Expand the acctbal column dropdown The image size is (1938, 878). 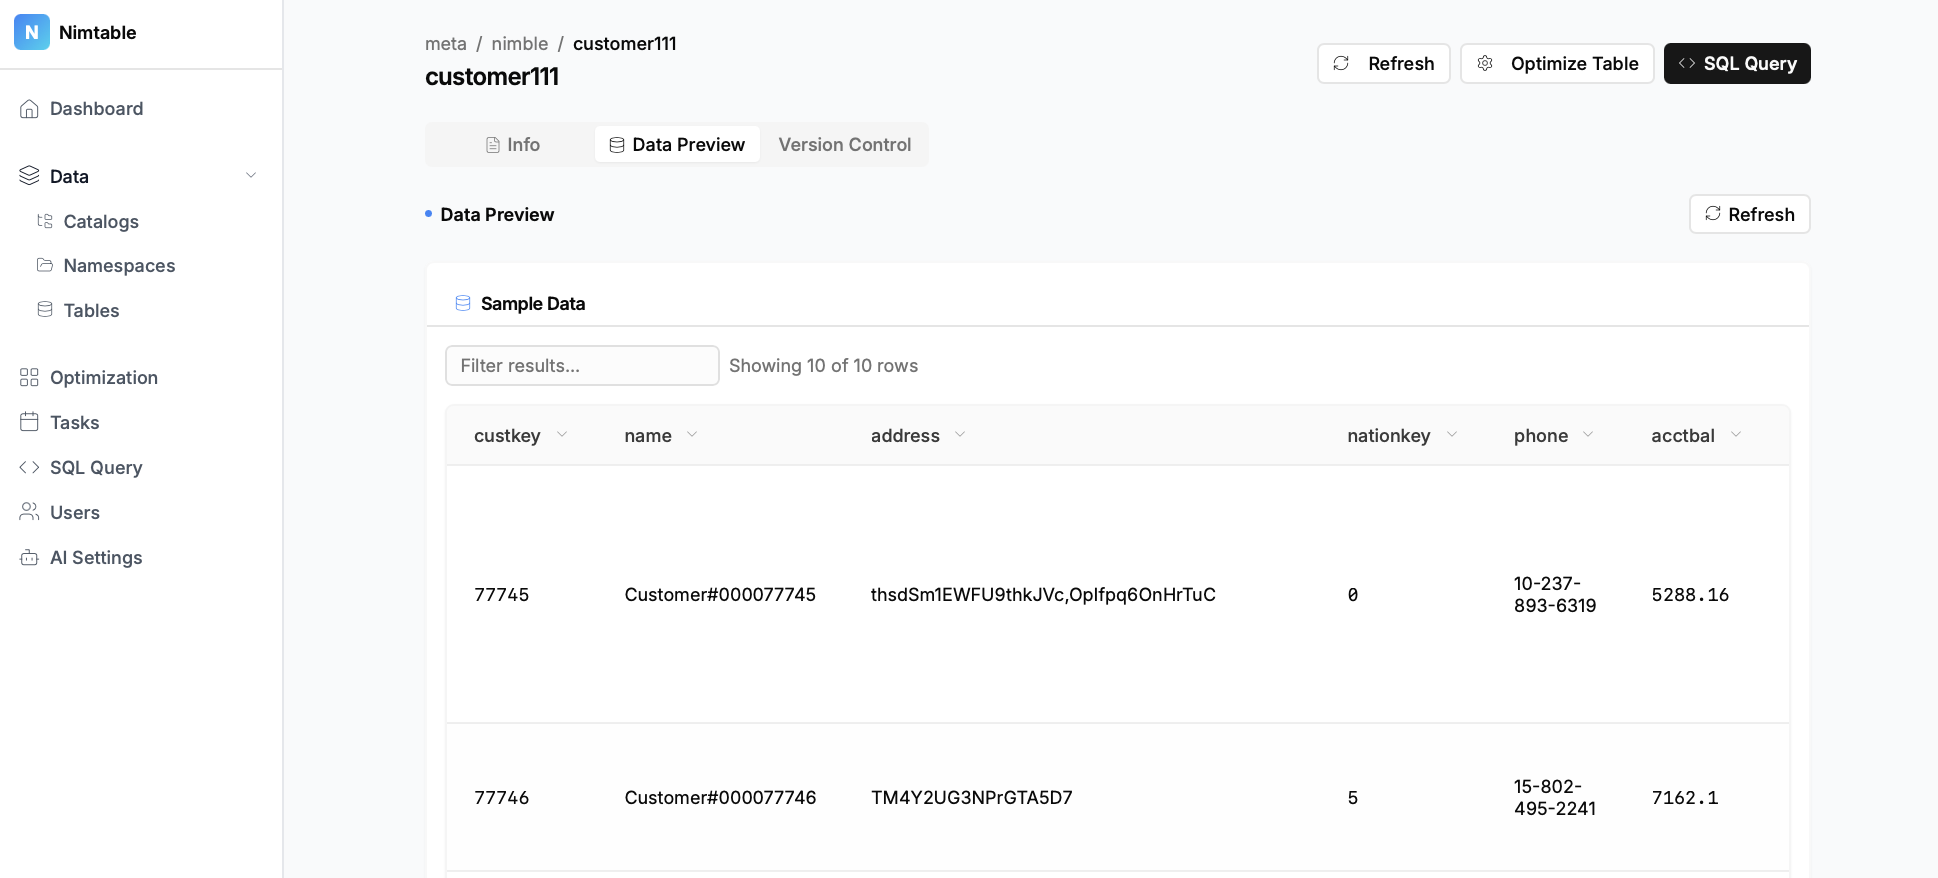tap(1736, 435)
